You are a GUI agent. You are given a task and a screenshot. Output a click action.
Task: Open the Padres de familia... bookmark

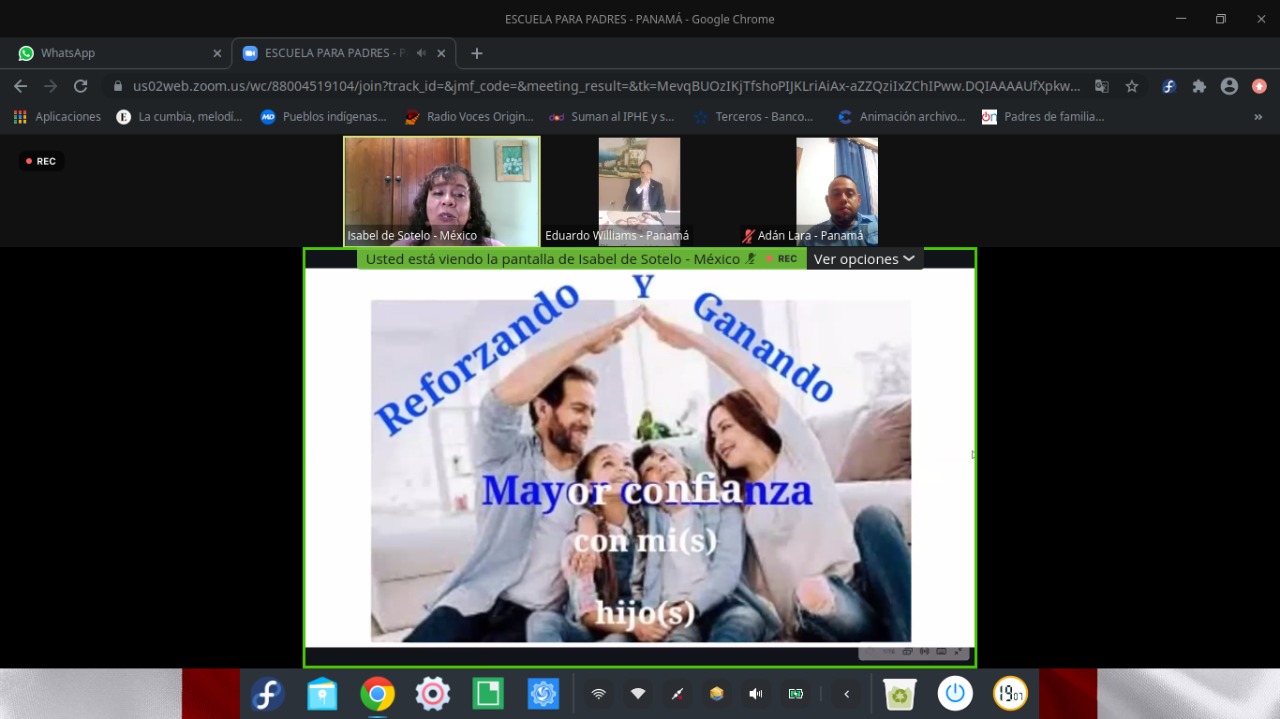pos(1043,117)
